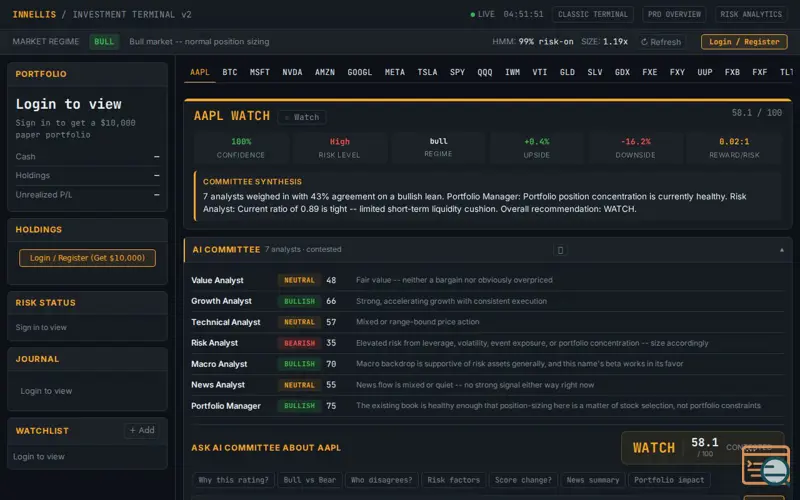Click the 'Score change?' prompt chip

tap(523, 480)
